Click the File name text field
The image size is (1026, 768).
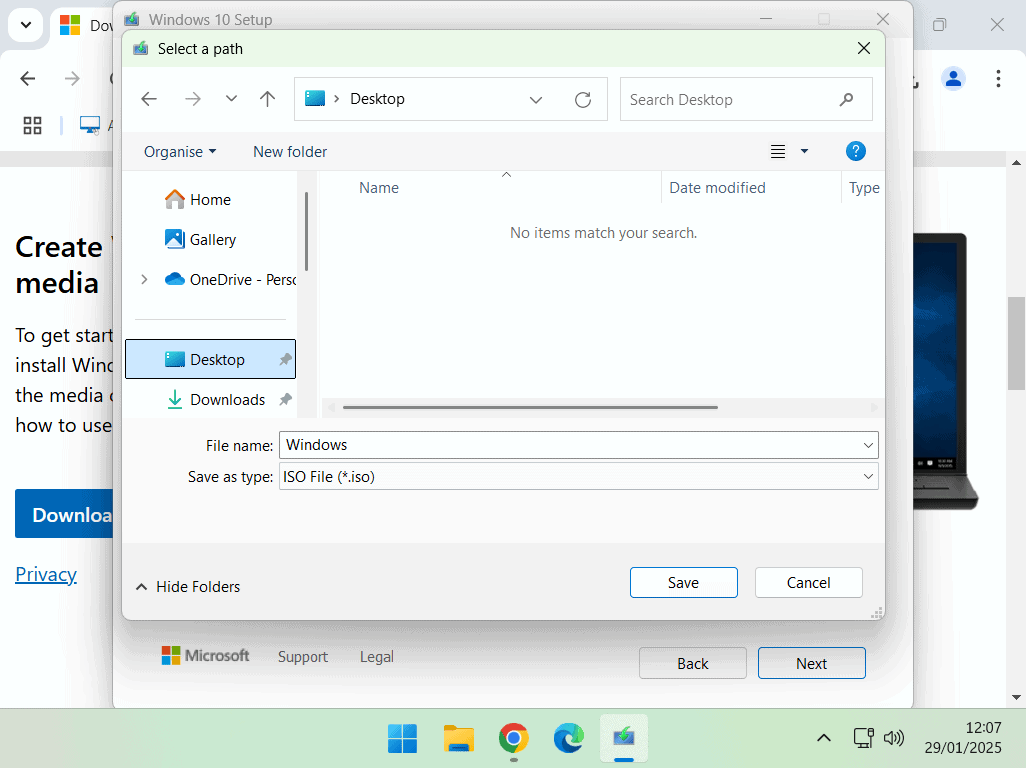(571, 445)
